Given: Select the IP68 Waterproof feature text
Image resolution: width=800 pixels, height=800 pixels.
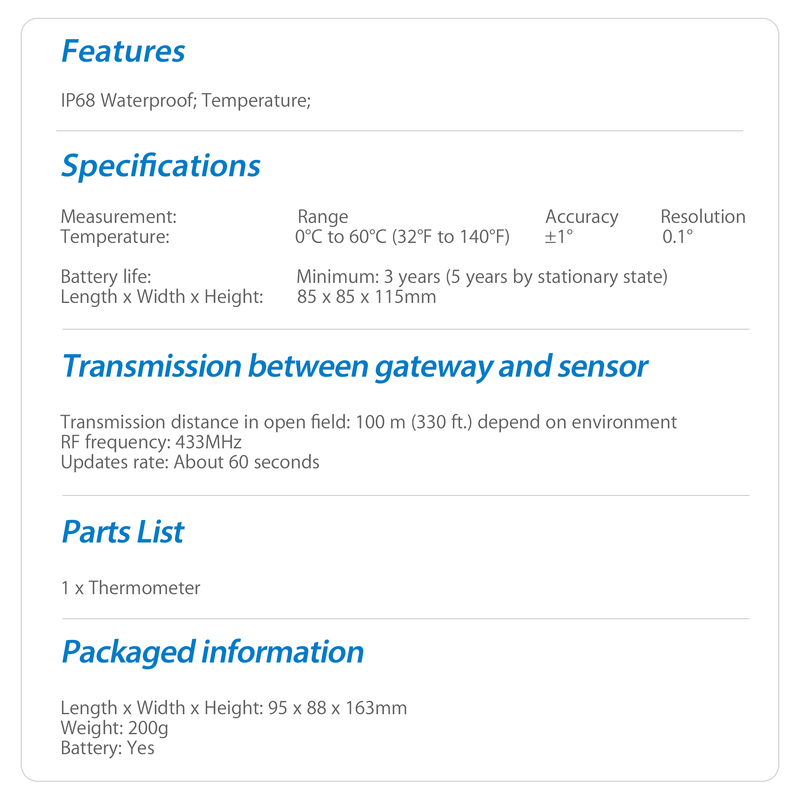Looking at the screenshot, I should click(x=129, y=100).
